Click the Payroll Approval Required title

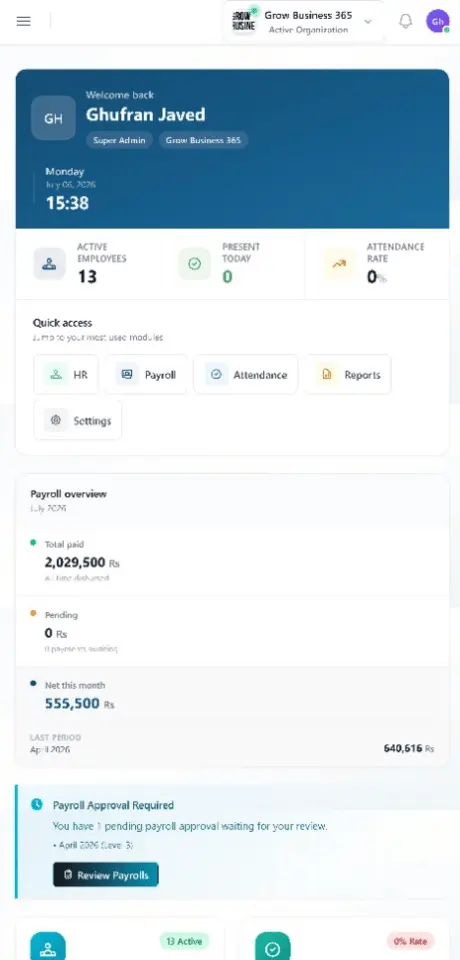[x=113, y=805]
